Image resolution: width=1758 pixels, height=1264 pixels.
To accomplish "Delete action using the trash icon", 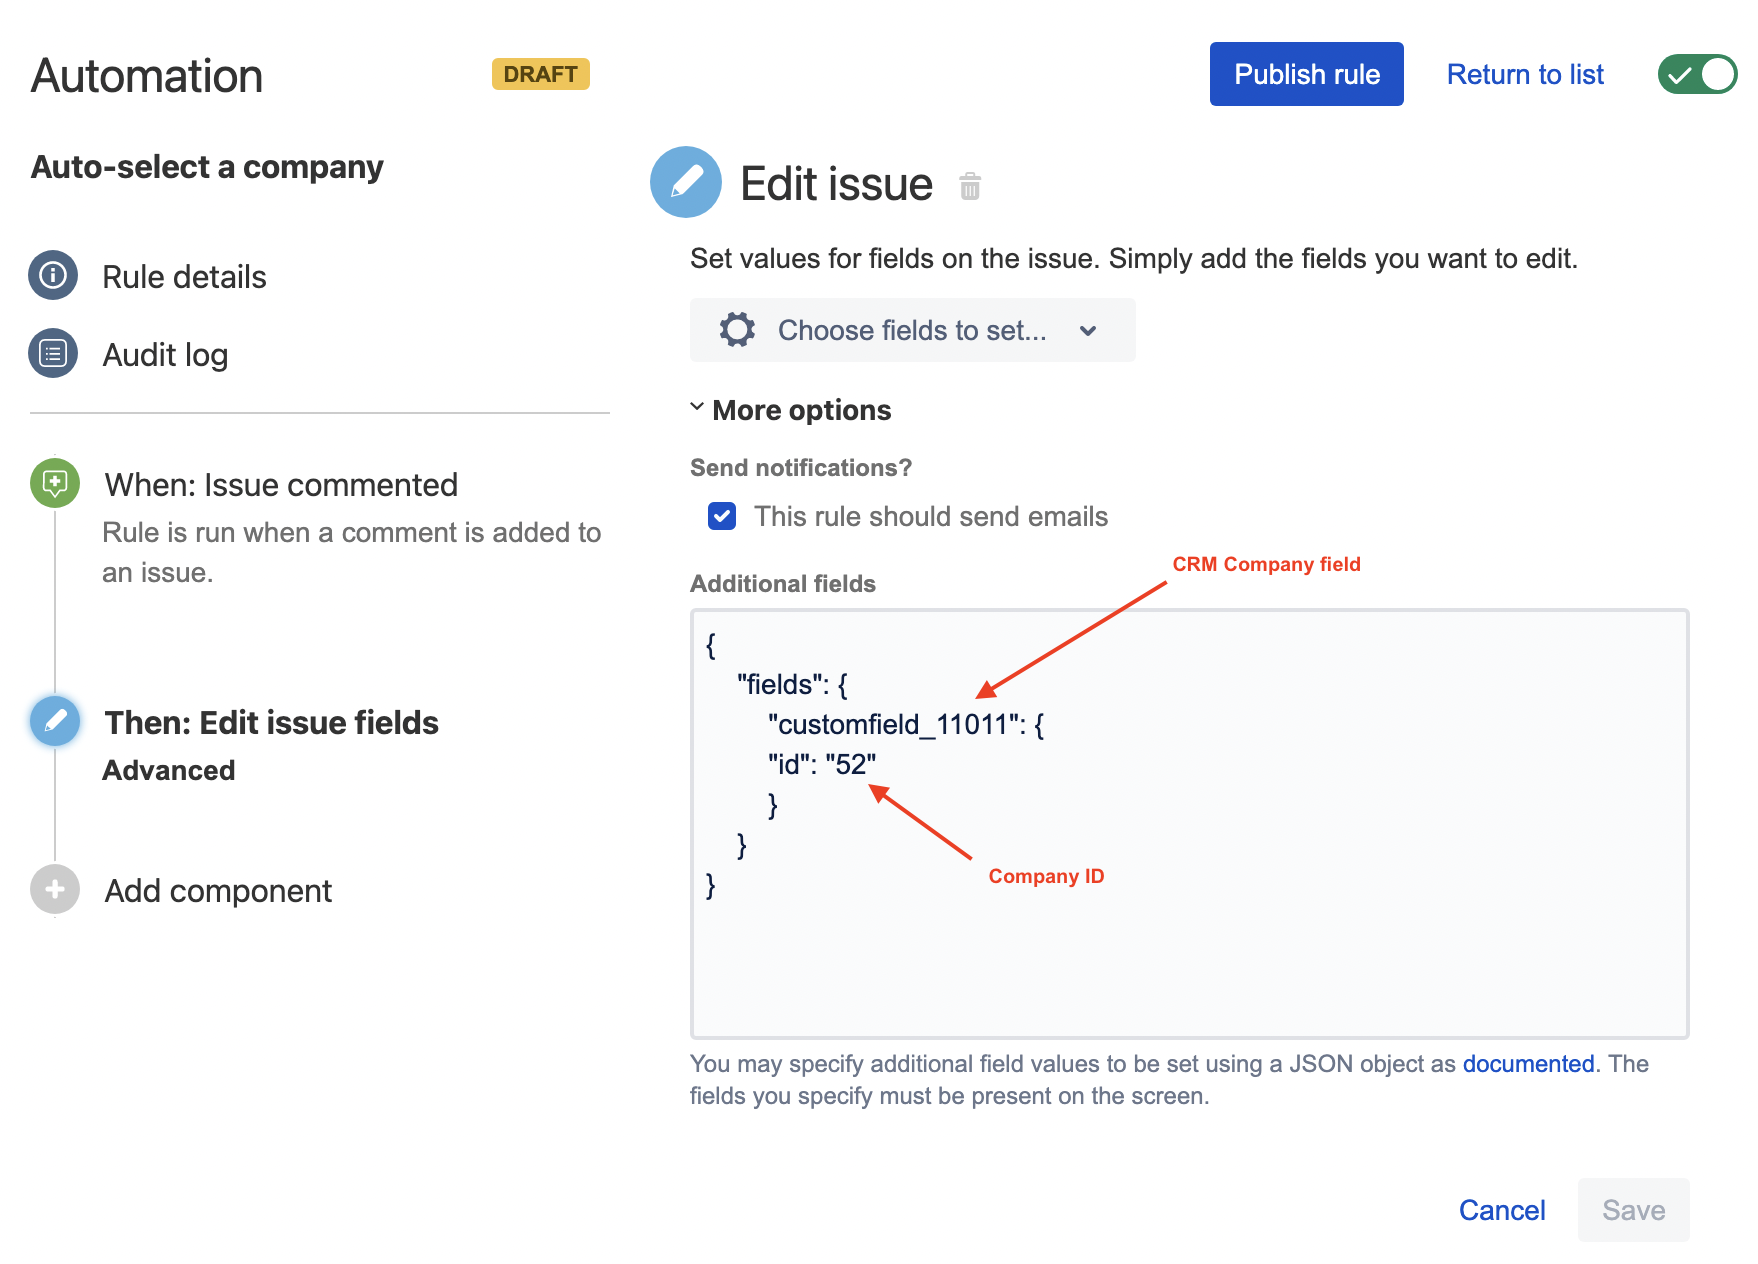I will 969,186.
